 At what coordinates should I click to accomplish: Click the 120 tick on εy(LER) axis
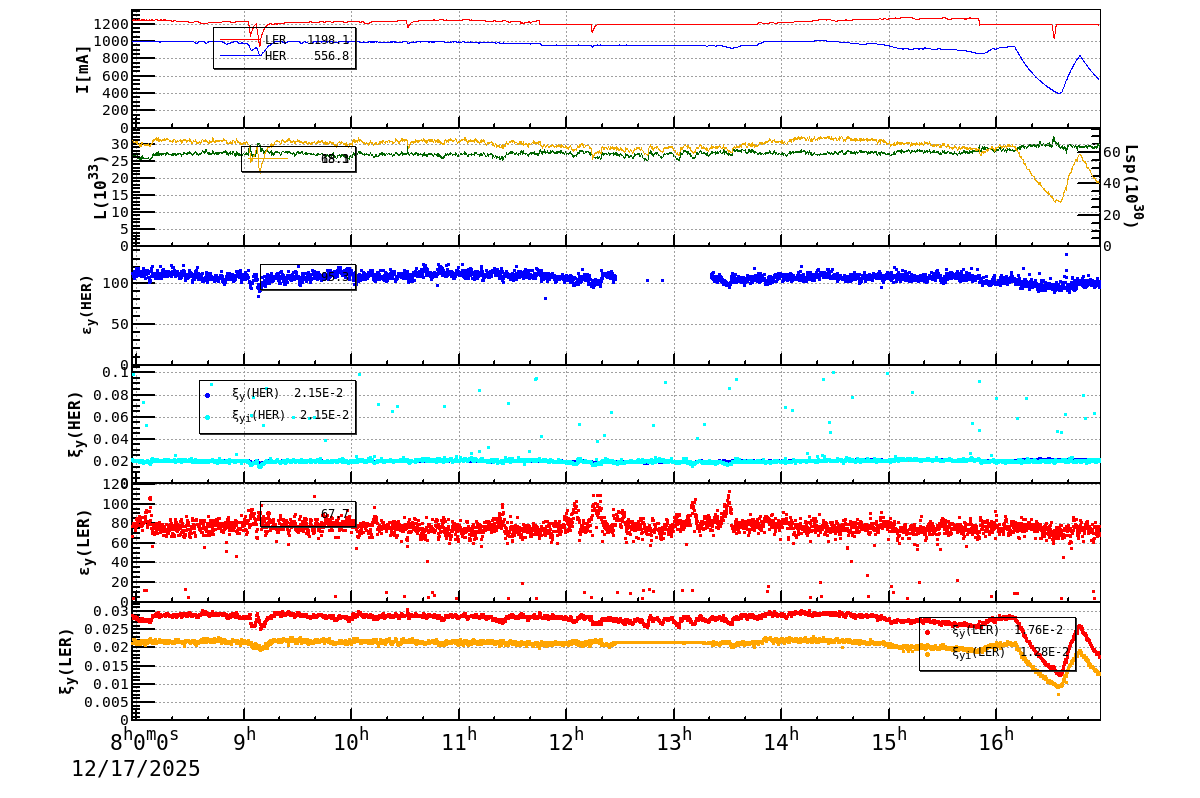pos(113,485)
